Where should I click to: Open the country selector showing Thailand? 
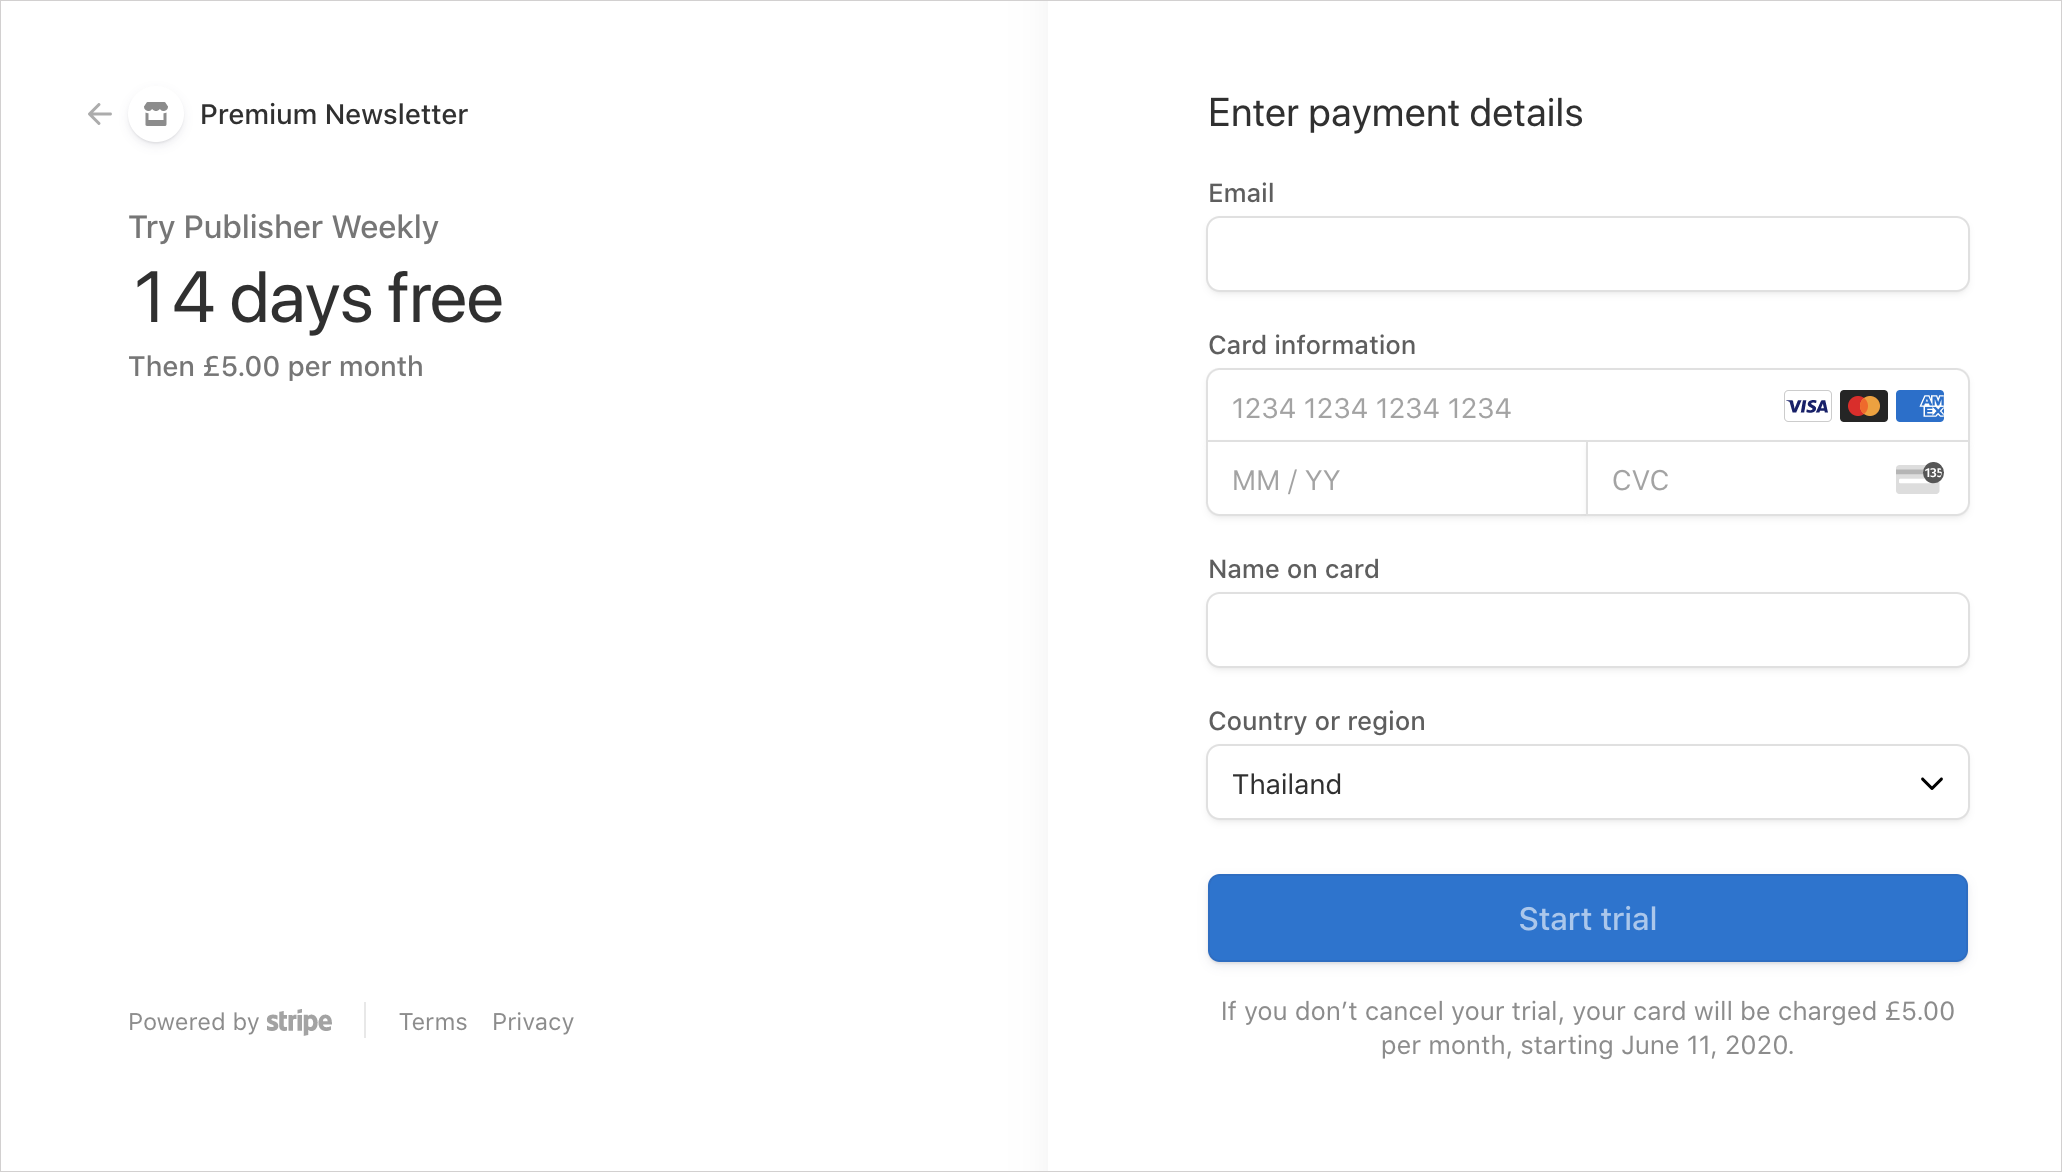pos(1586,783)
